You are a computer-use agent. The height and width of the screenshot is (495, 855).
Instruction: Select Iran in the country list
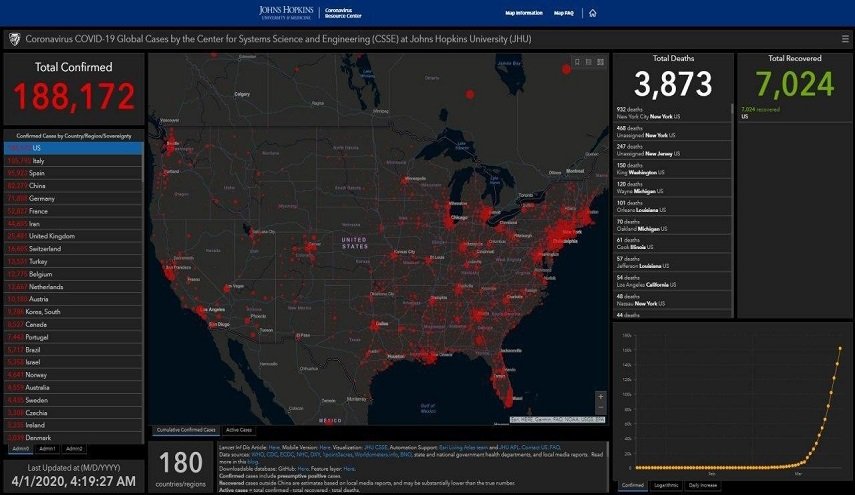pyautogui.click(x=74, y=224)
